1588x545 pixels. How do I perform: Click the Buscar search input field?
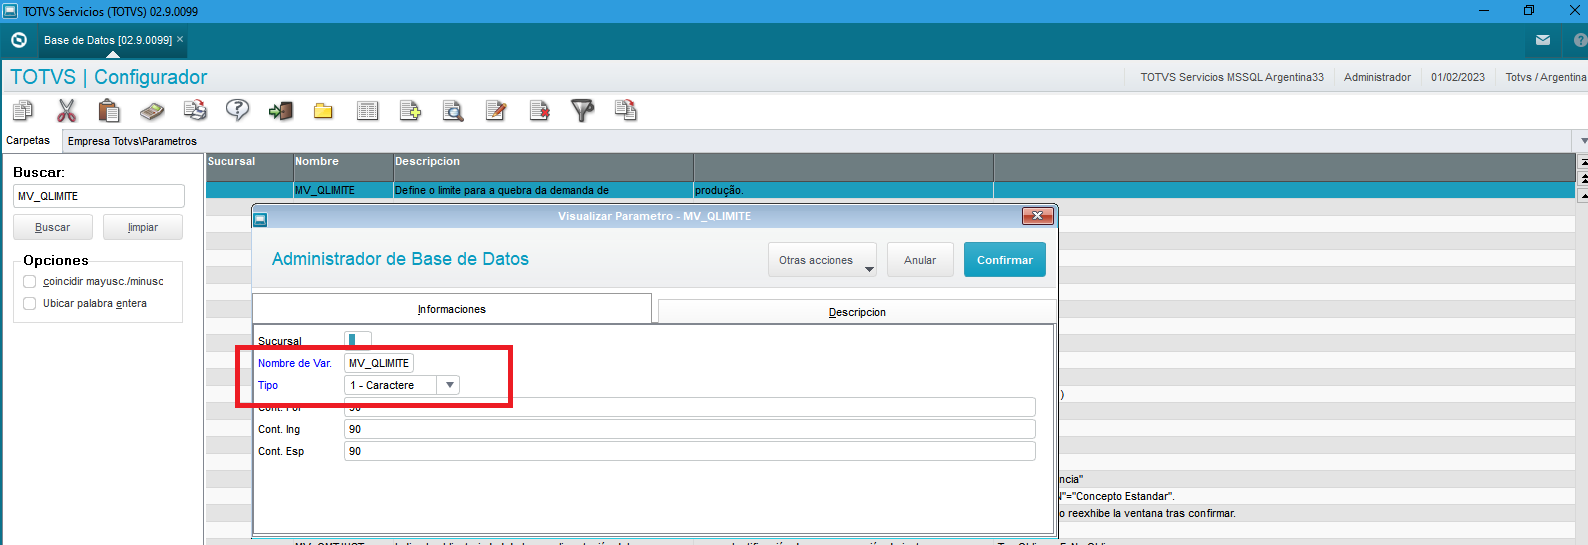point(99,196)
